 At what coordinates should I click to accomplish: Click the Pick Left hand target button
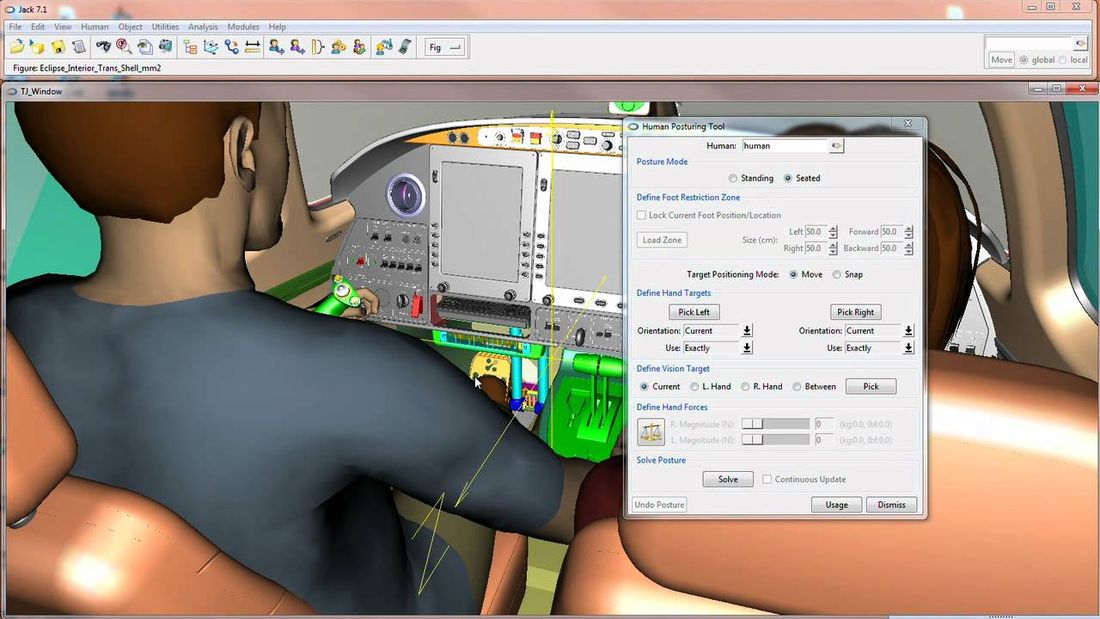click(693, 311)
